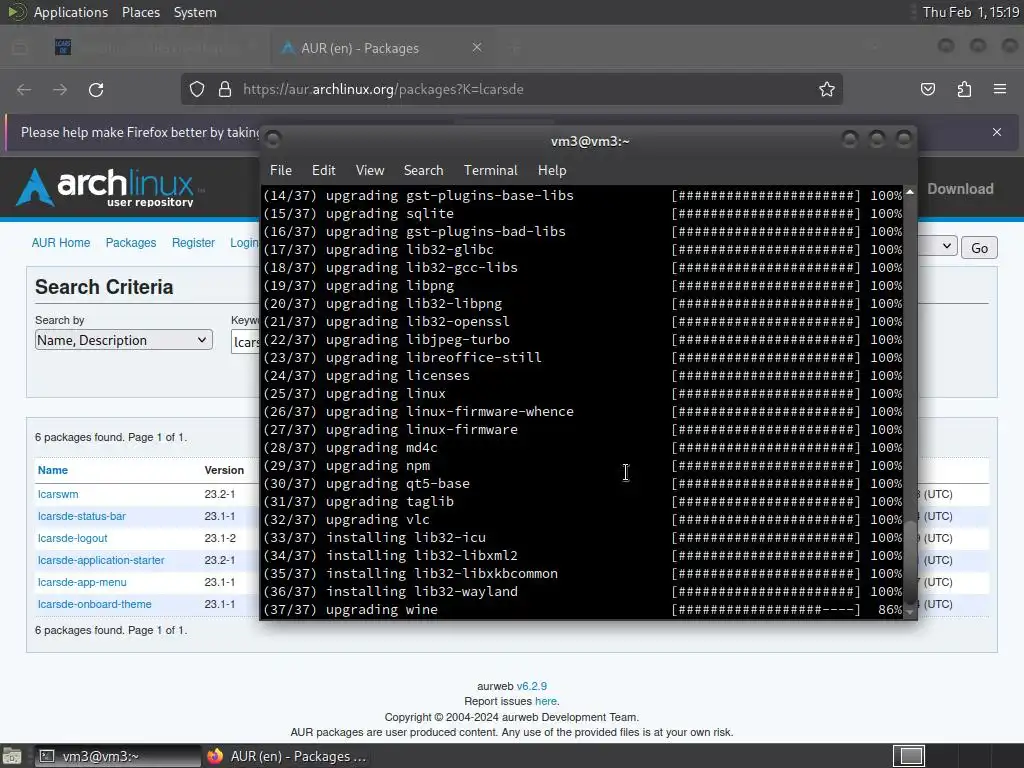This screenshot has width=1024, height=768.
Task: Click the wine upgrade progress bar at 86%
Action: [766, 609]
